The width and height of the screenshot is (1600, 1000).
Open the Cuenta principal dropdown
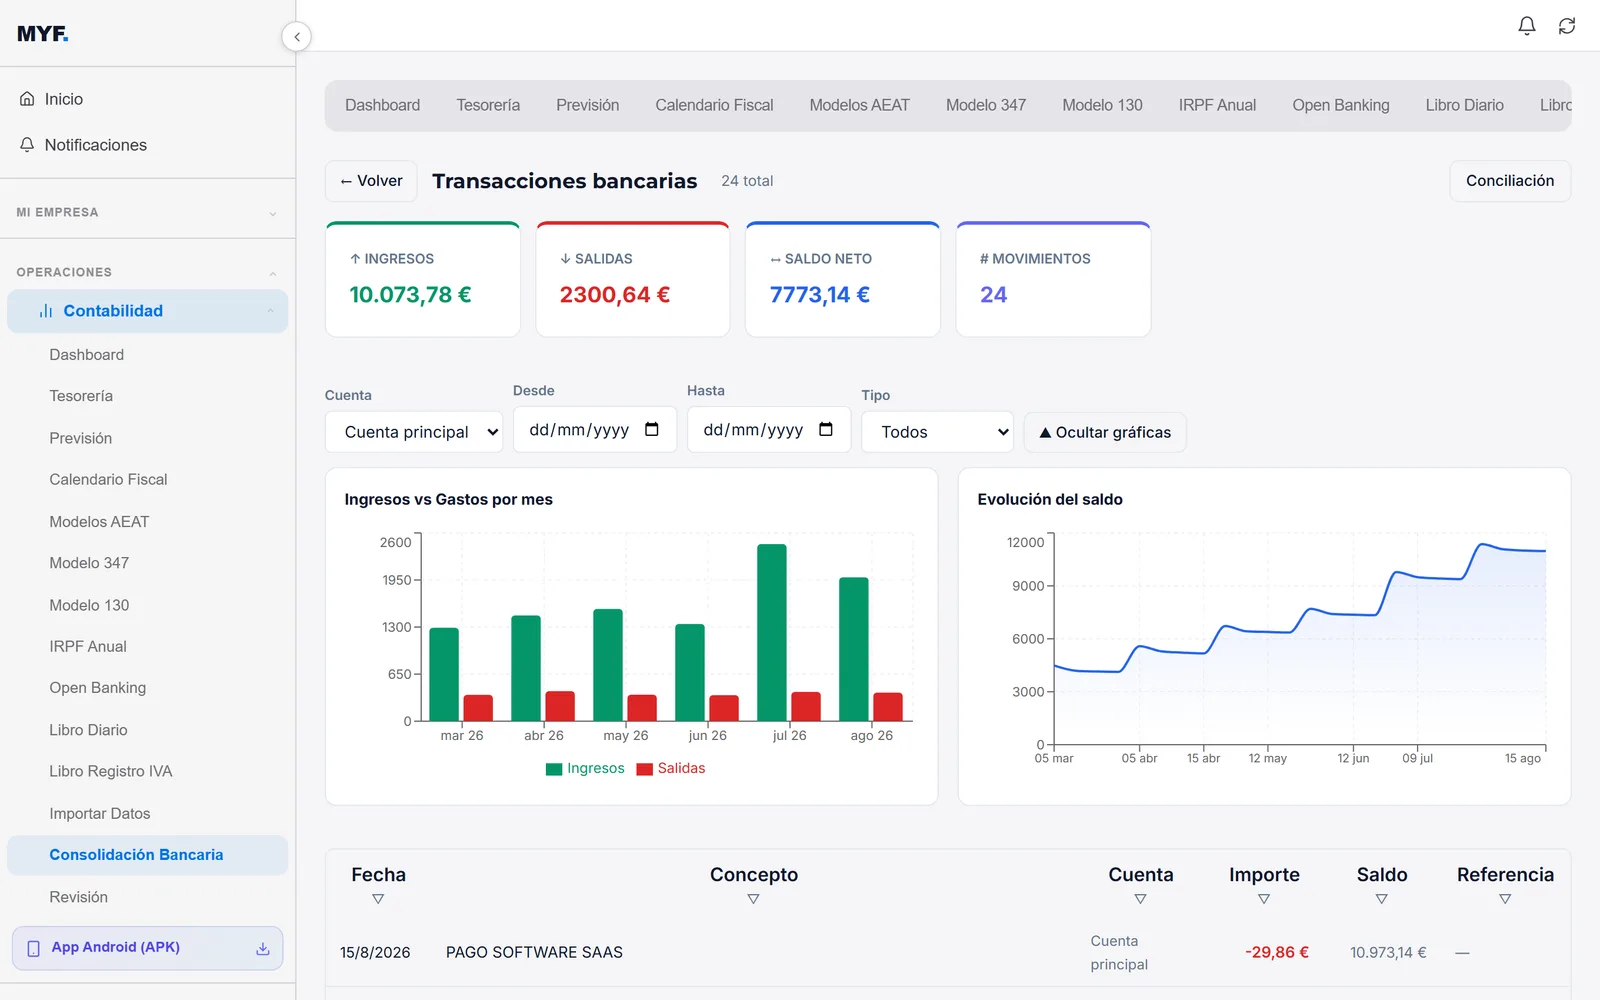(x=414, y=432)
